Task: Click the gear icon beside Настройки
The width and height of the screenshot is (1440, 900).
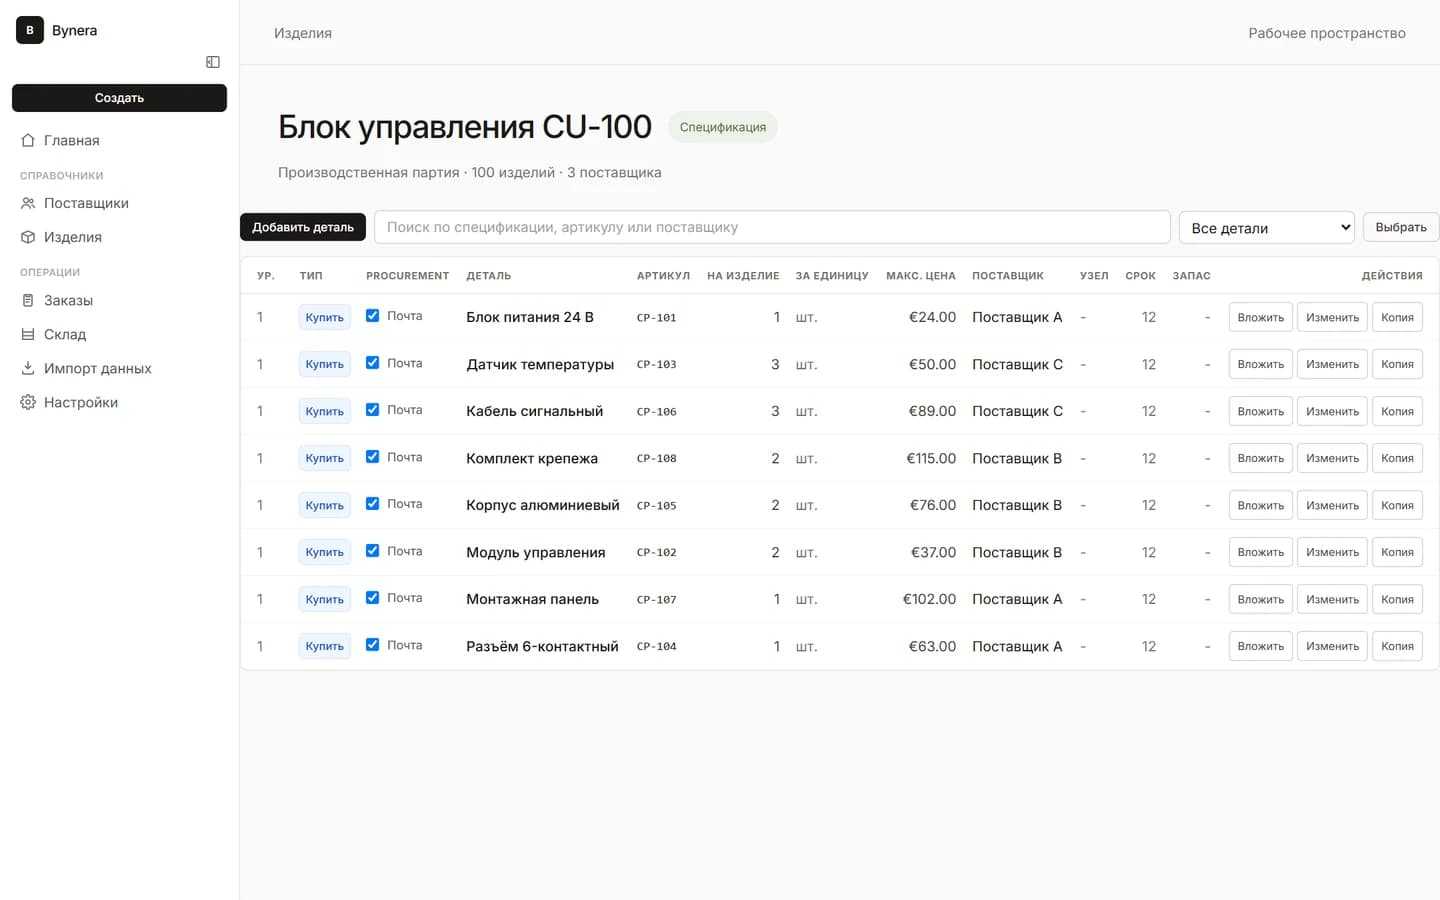Action: tap(28, 402)
